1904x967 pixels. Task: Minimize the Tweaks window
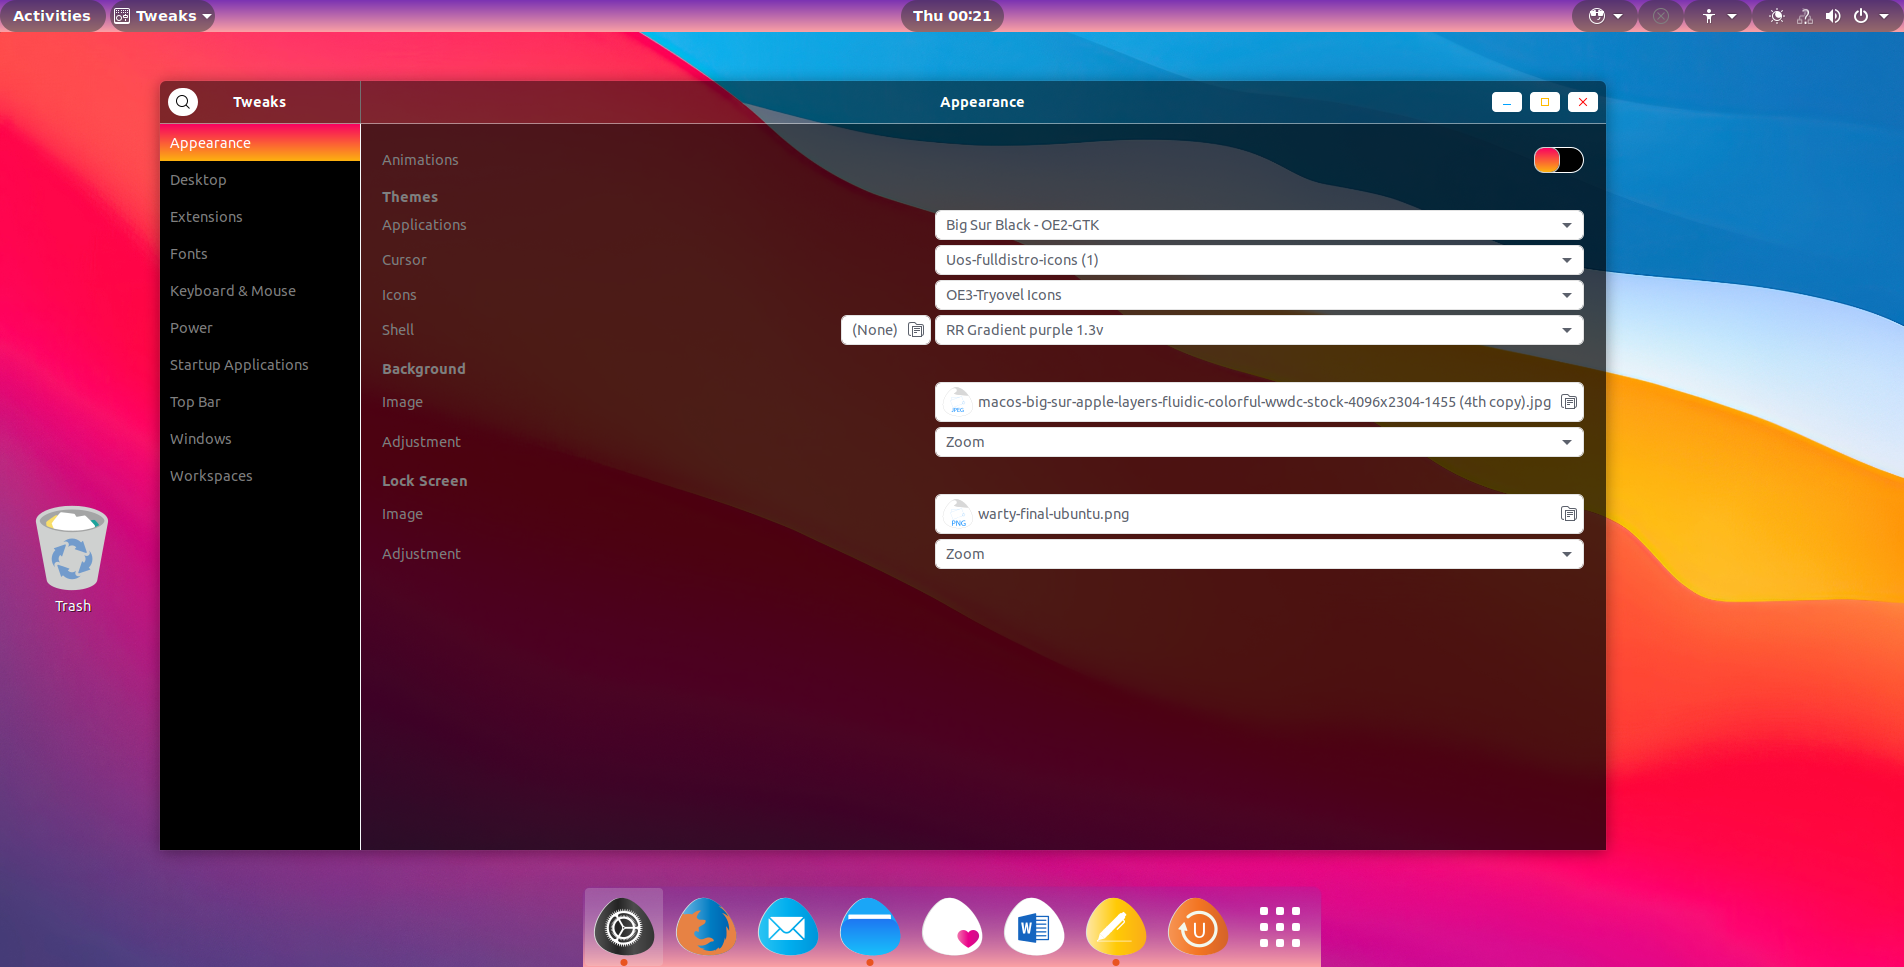coord(1507,102)
